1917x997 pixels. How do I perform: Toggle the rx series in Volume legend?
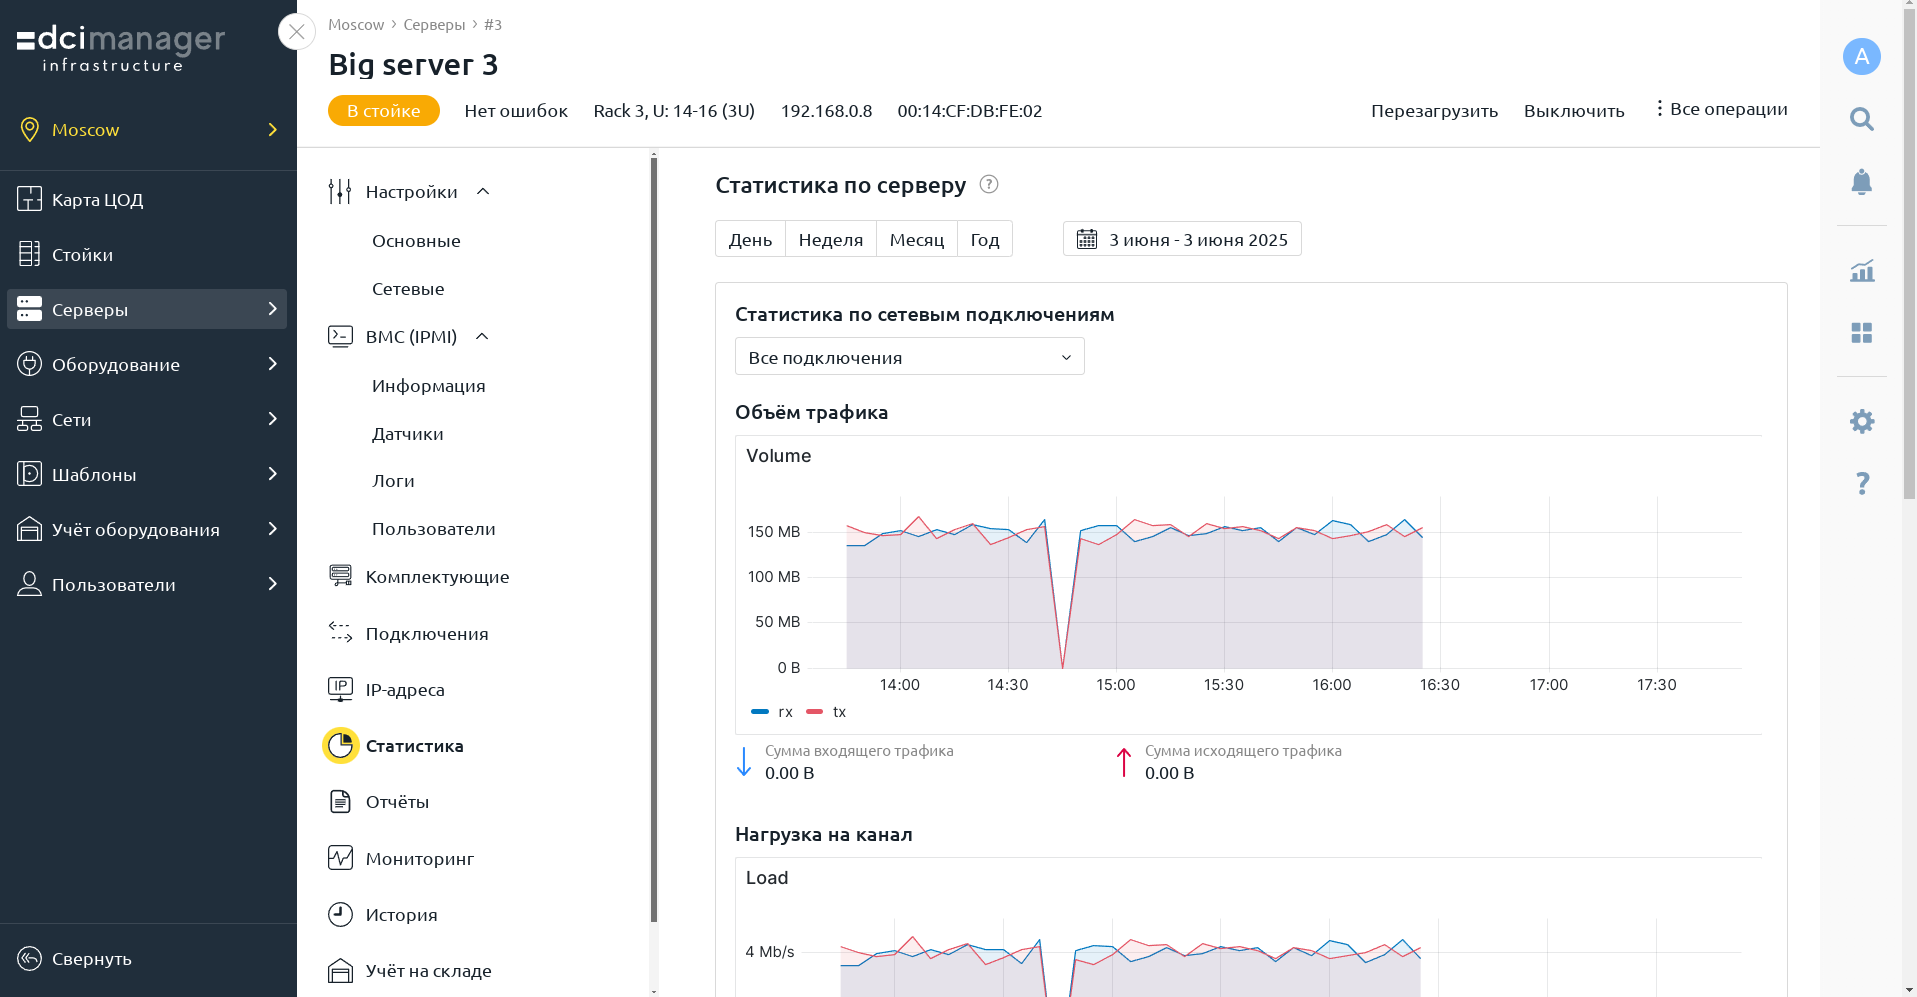pos(772,712)
